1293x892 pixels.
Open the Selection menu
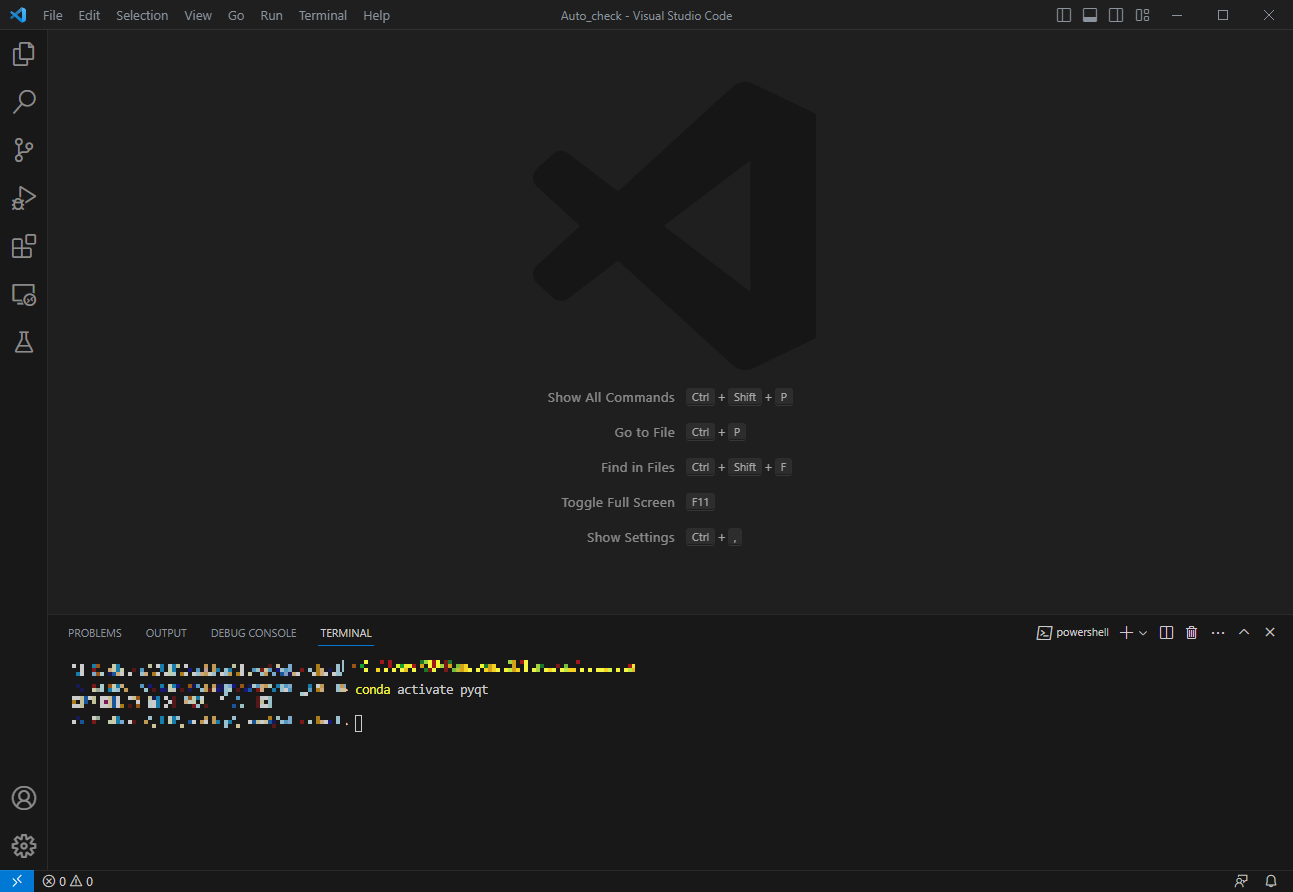tap(142, 15)
